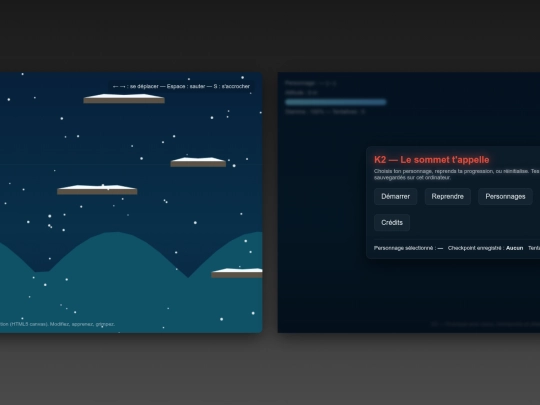Resume the game with Reprendre
This screenshot has width=540, height=405.
click(x=447, y=197)
